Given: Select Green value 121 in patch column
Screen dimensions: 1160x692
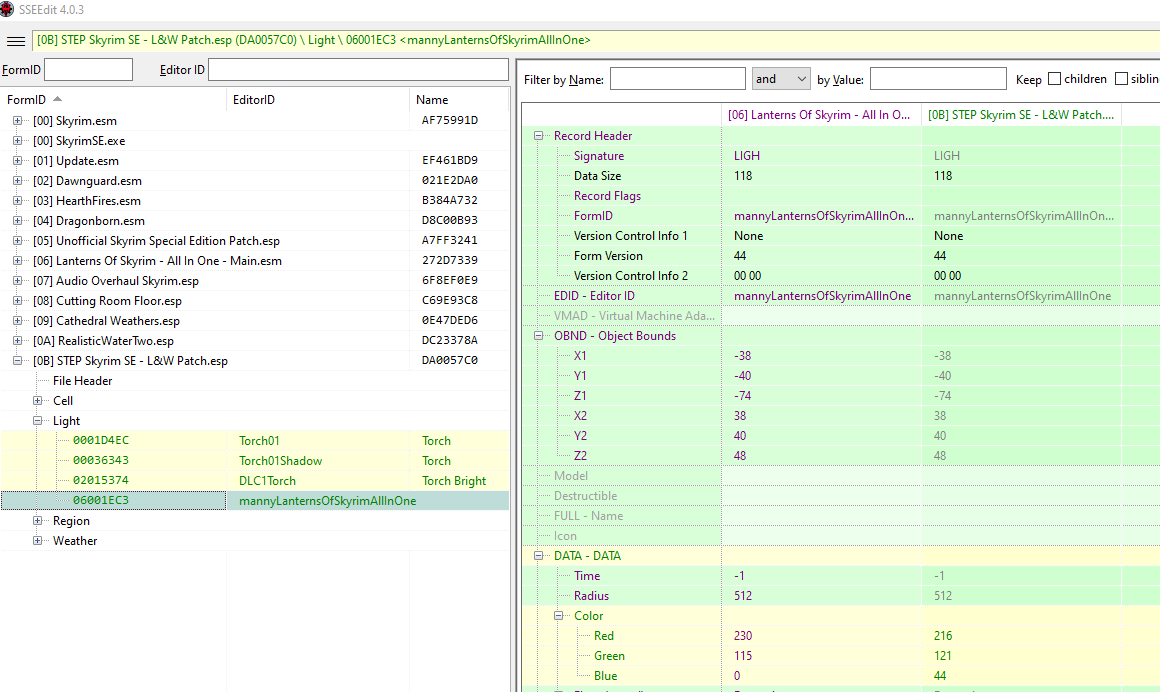Looking at the screenshot, I should [x=942, y=656].
